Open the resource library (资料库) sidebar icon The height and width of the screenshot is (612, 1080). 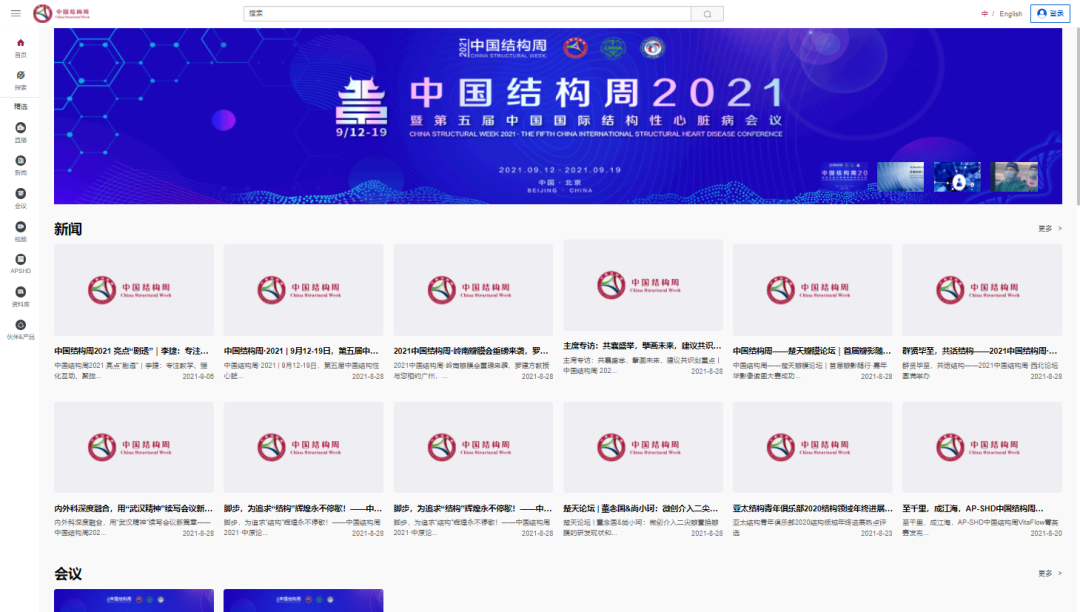coord(20,292)
